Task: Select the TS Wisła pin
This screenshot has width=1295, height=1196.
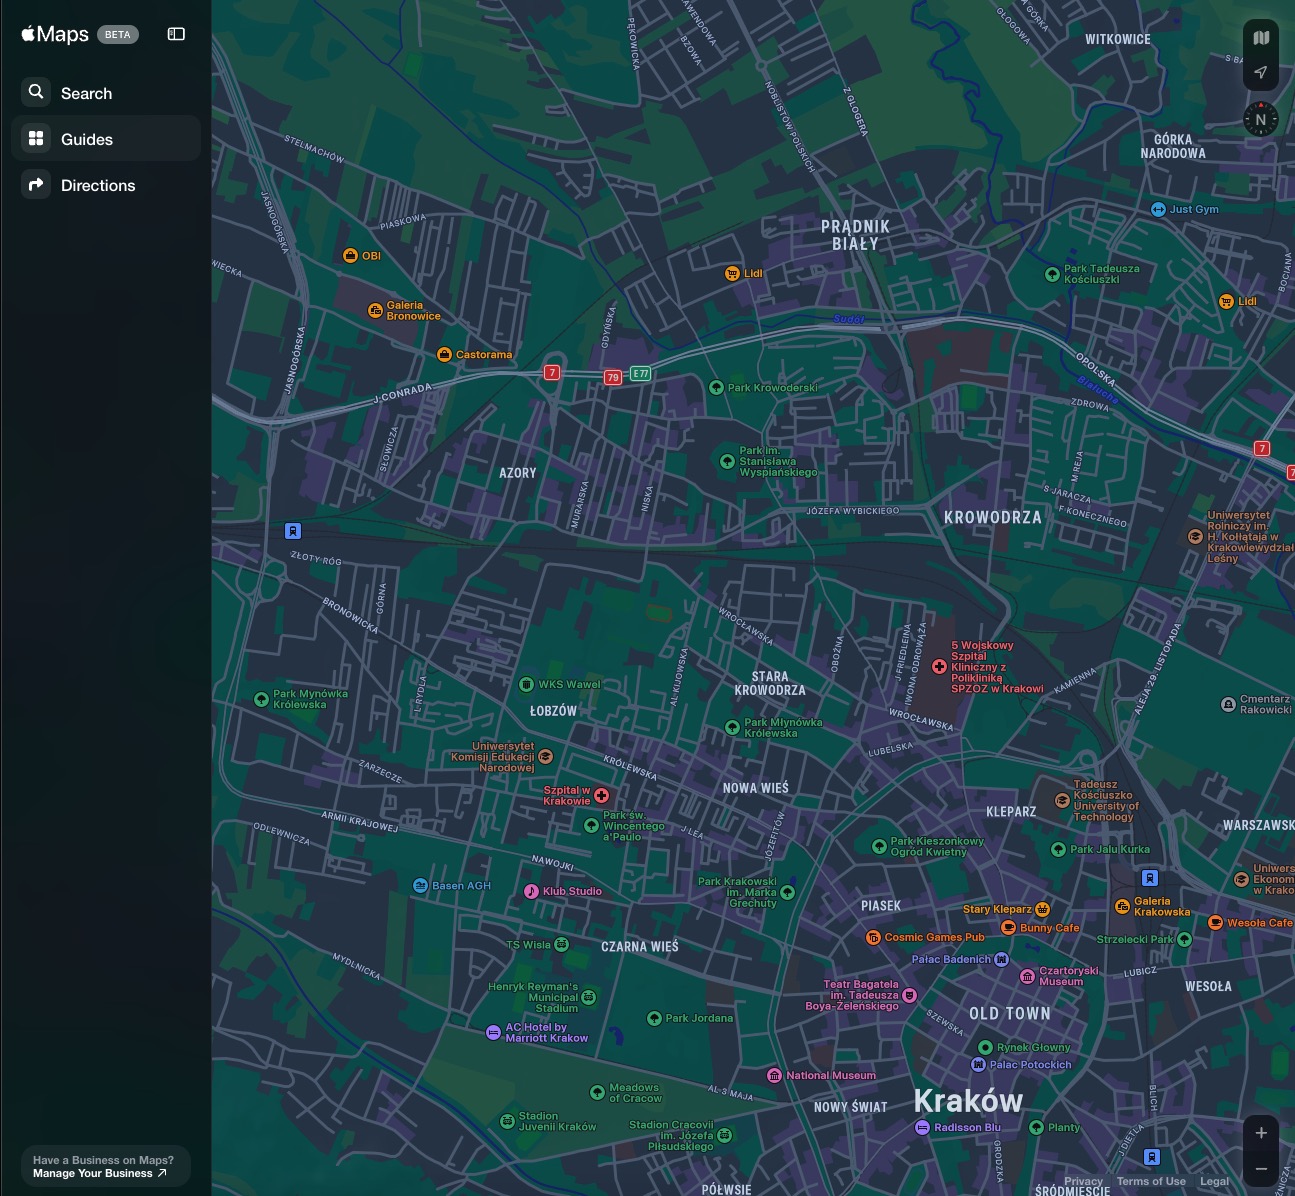Action: pos(562,944)
